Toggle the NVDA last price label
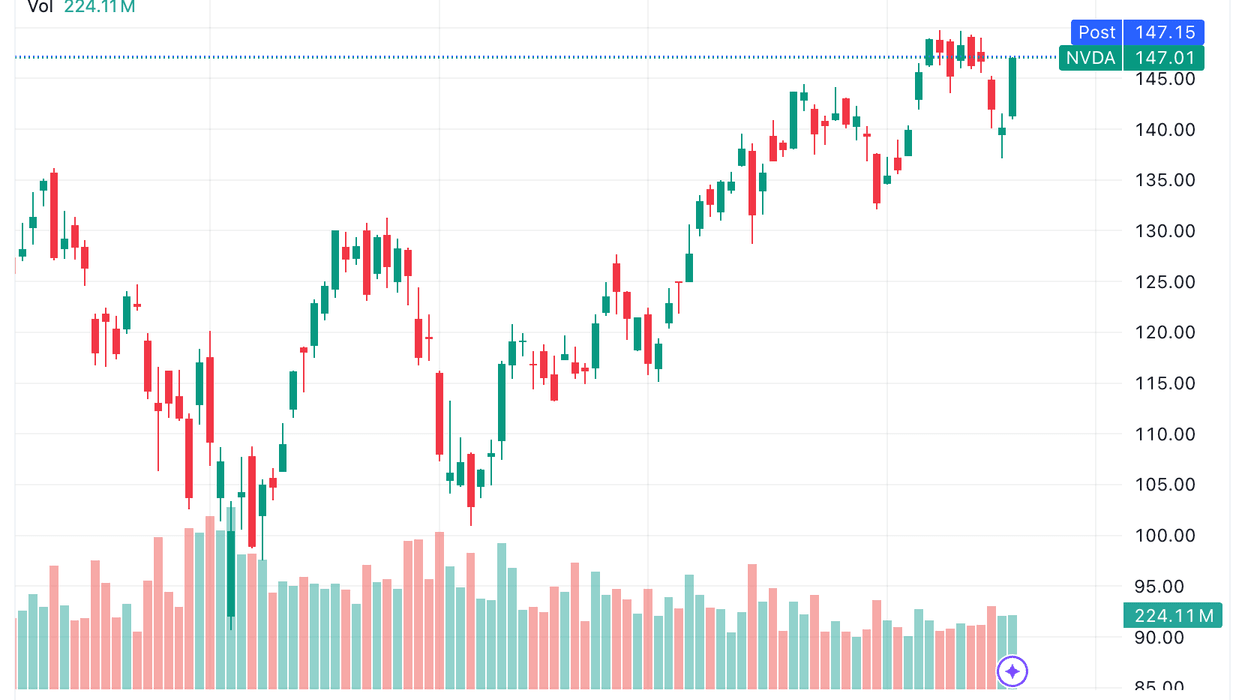 pyautogui.click(x=1091, y=58)
